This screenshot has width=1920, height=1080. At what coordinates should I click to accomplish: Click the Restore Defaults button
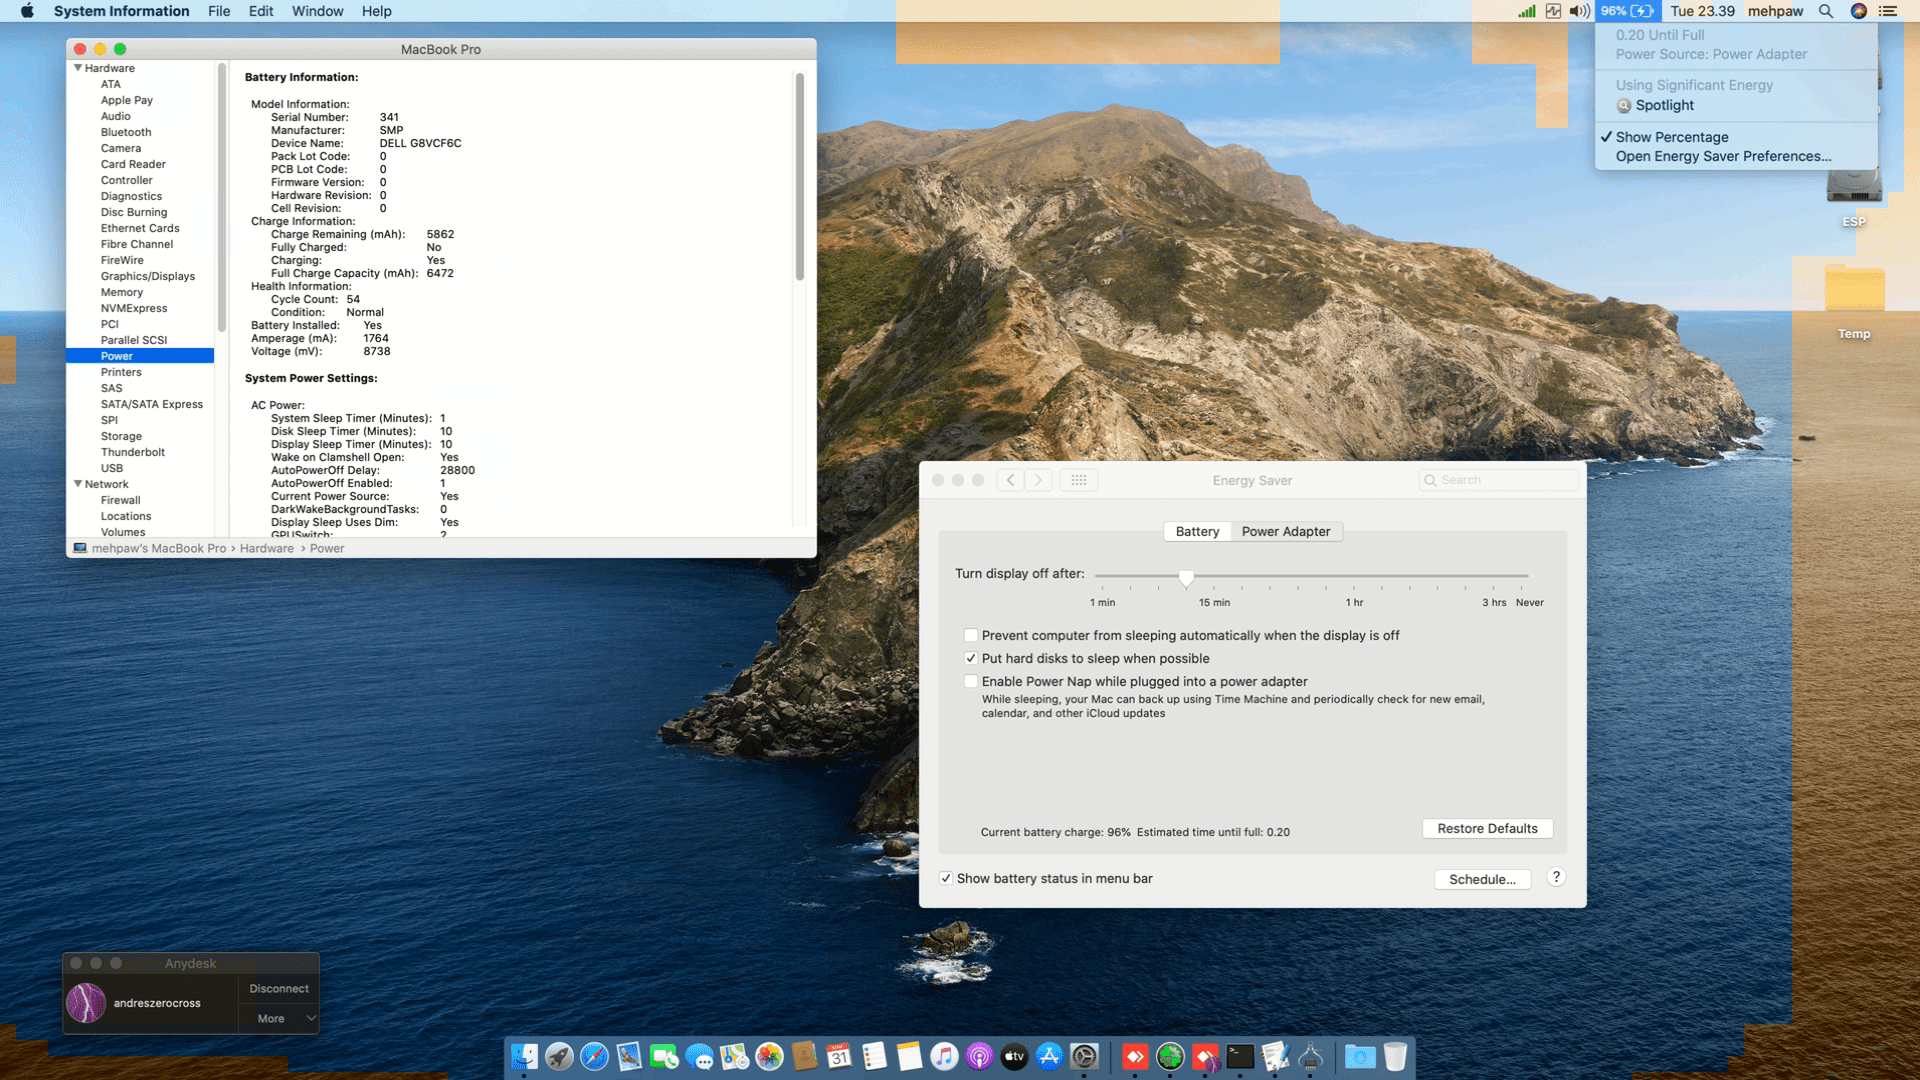pyautogui.click(x=1487, y=828)
